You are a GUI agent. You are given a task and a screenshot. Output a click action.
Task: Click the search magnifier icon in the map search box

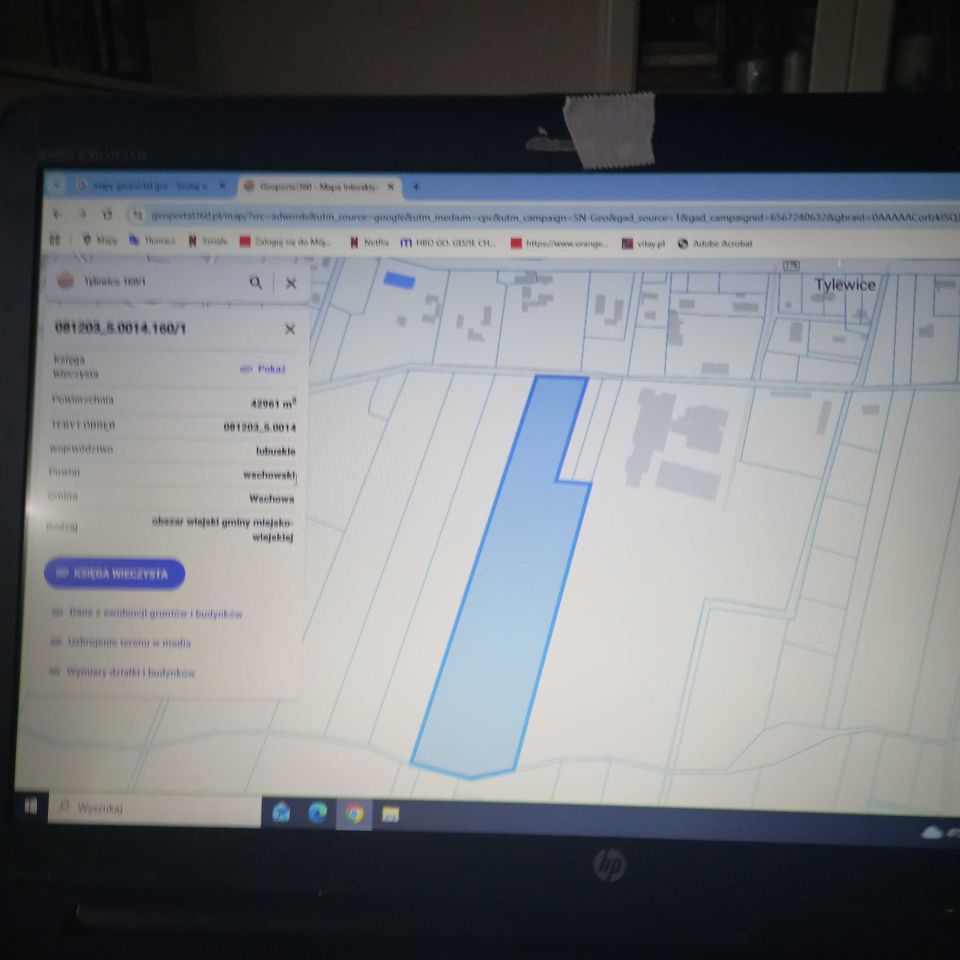[x=255, y=282]
